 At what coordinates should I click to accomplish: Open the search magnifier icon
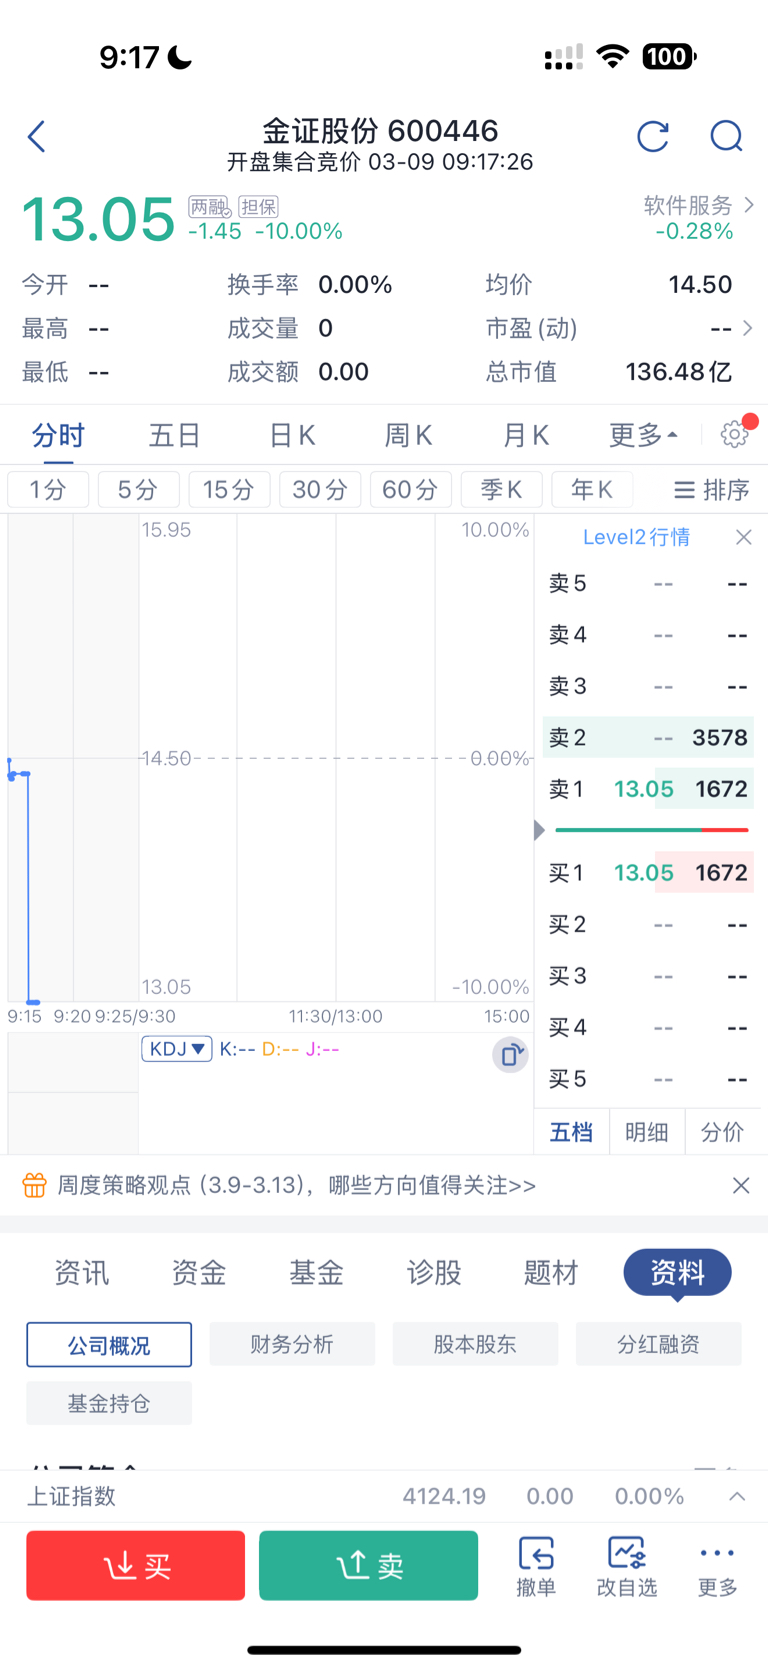click(726, 136)
